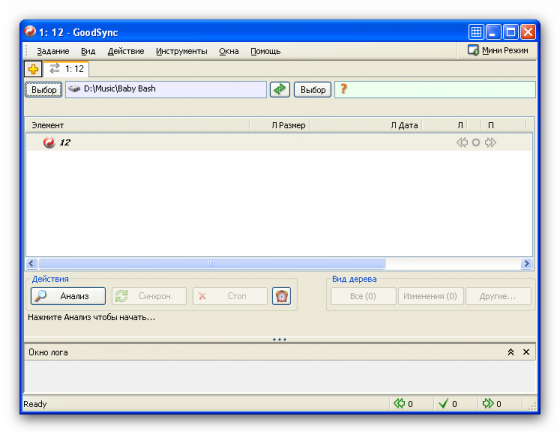Click the green sync direction arrows icon
This screenshot has width=560, height=434.
(280, 89)
